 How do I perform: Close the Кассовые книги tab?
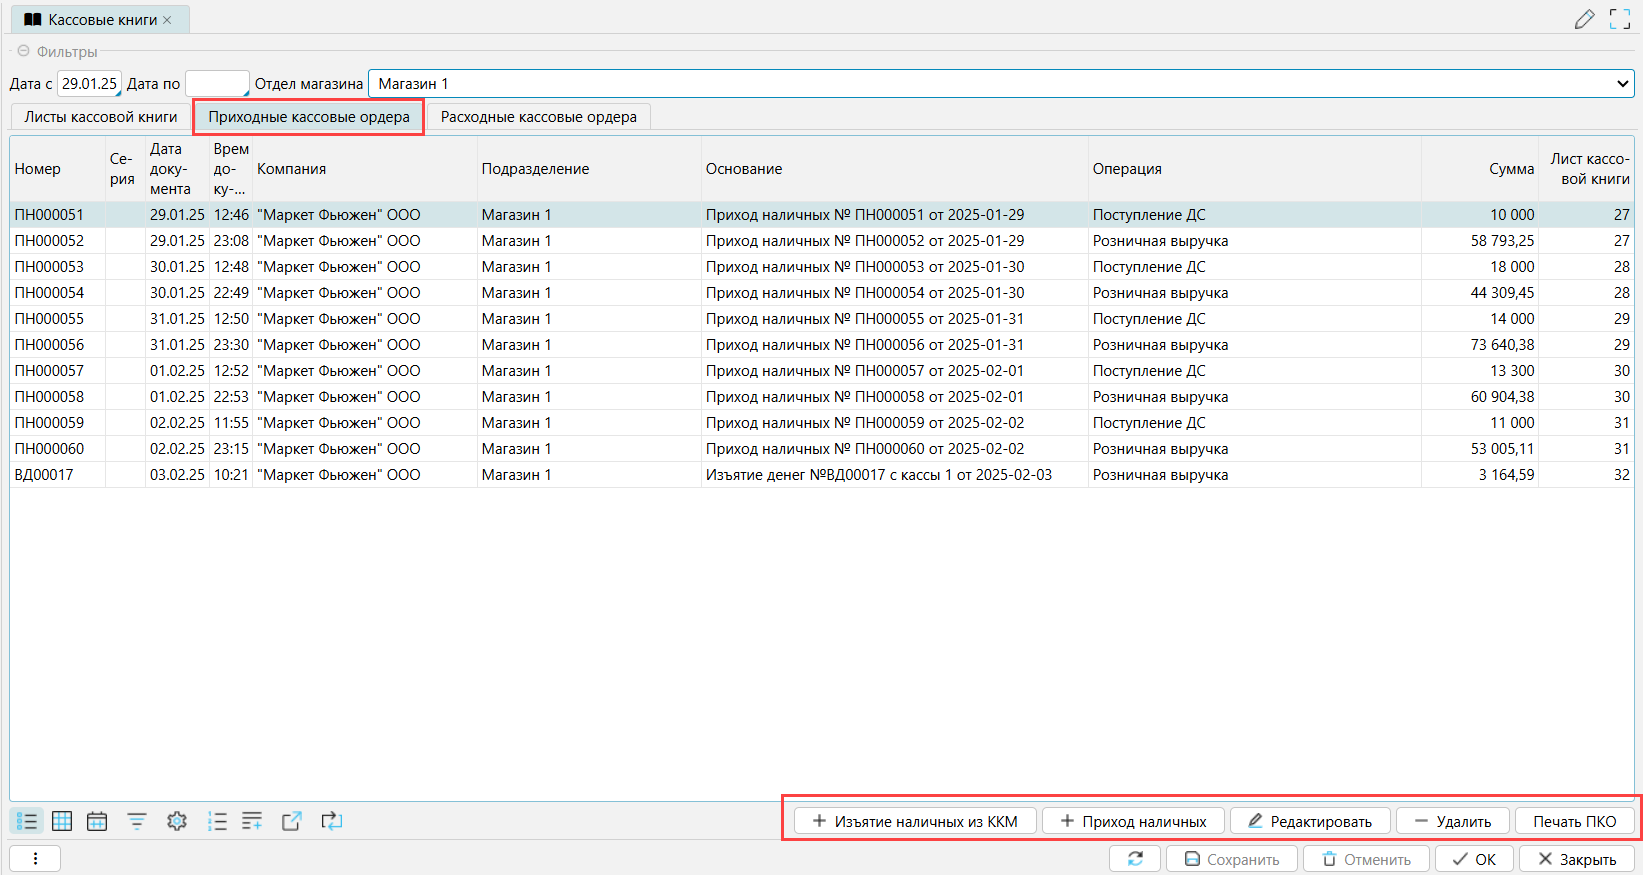click(x=167, y=20)
